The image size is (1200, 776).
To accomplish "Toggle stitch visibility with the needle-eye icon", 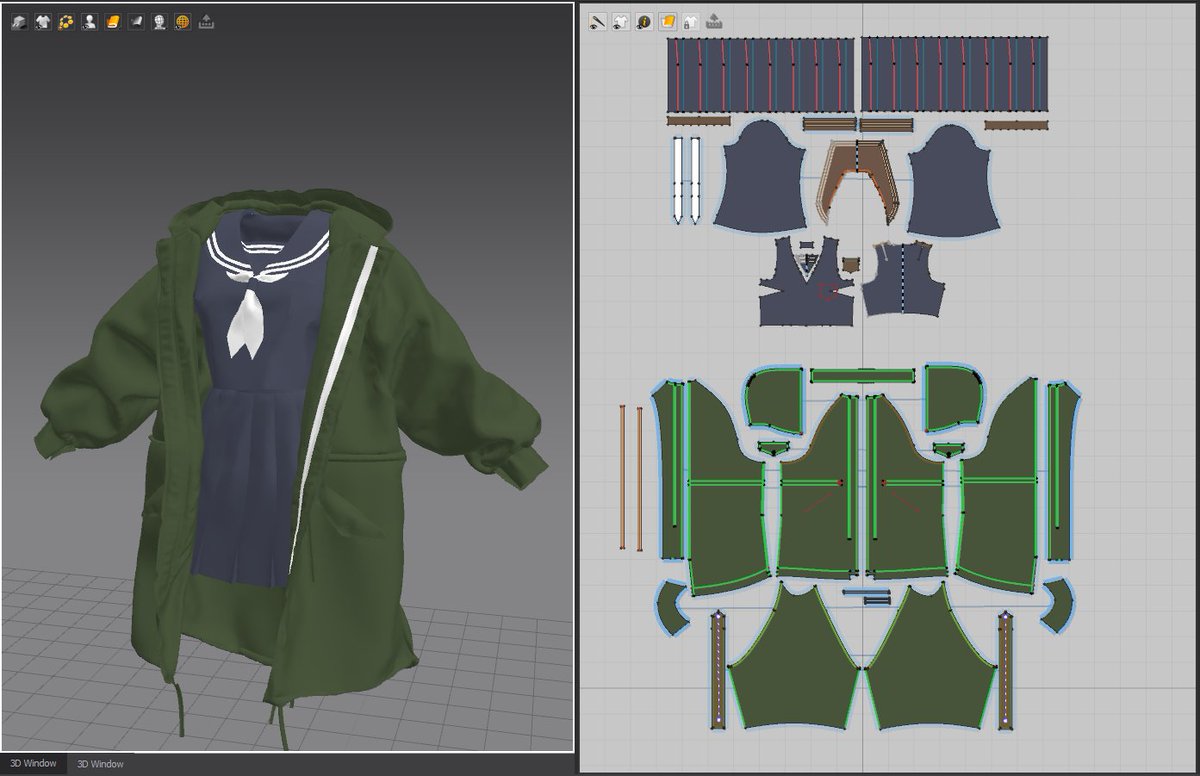I will tap(598, 21).
